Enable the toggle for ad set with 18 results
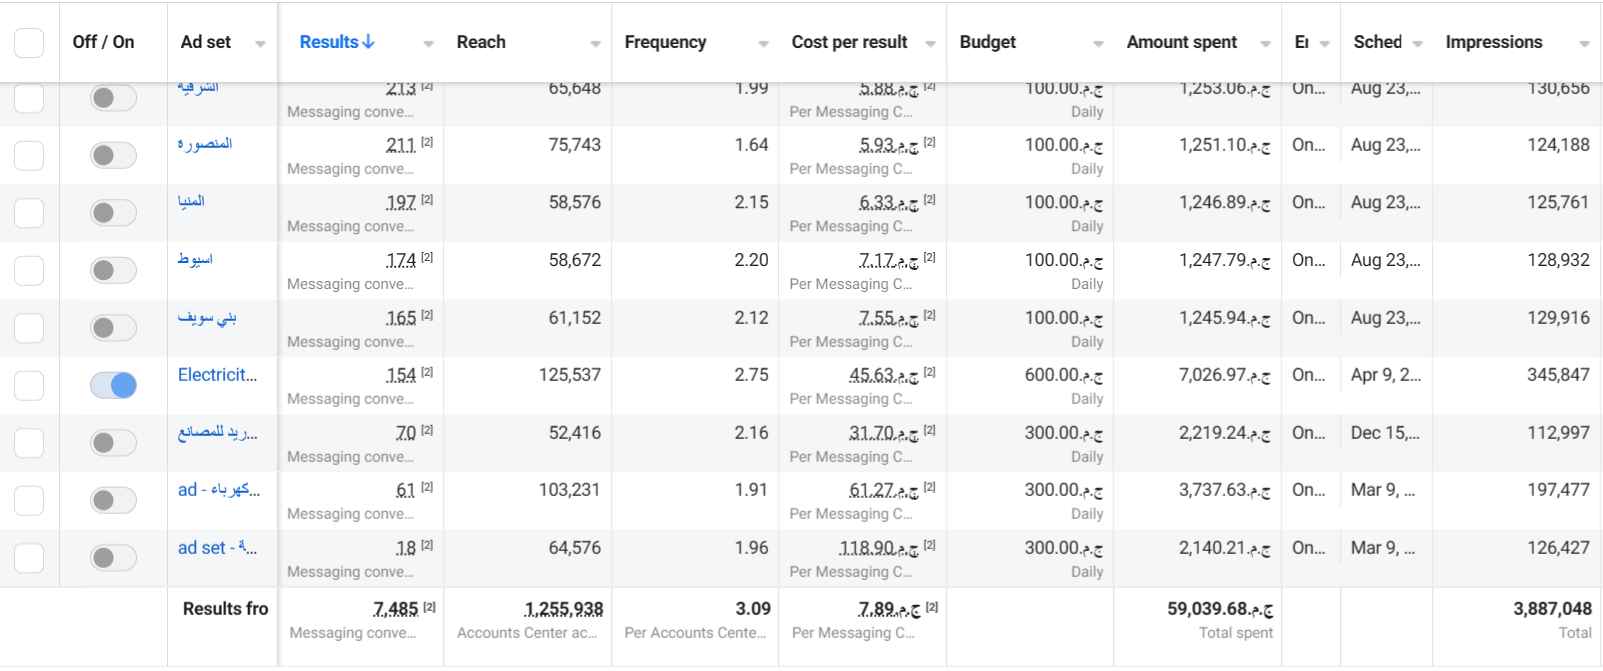 (113, 558)
